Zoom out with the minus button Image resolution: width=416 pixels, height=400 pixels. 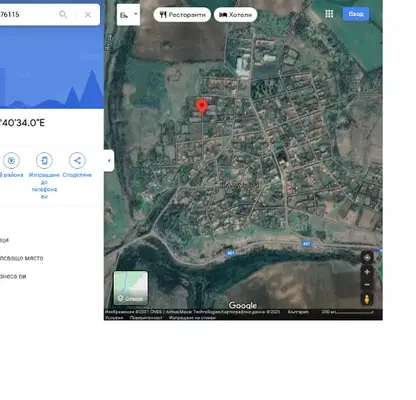point(367,285)
